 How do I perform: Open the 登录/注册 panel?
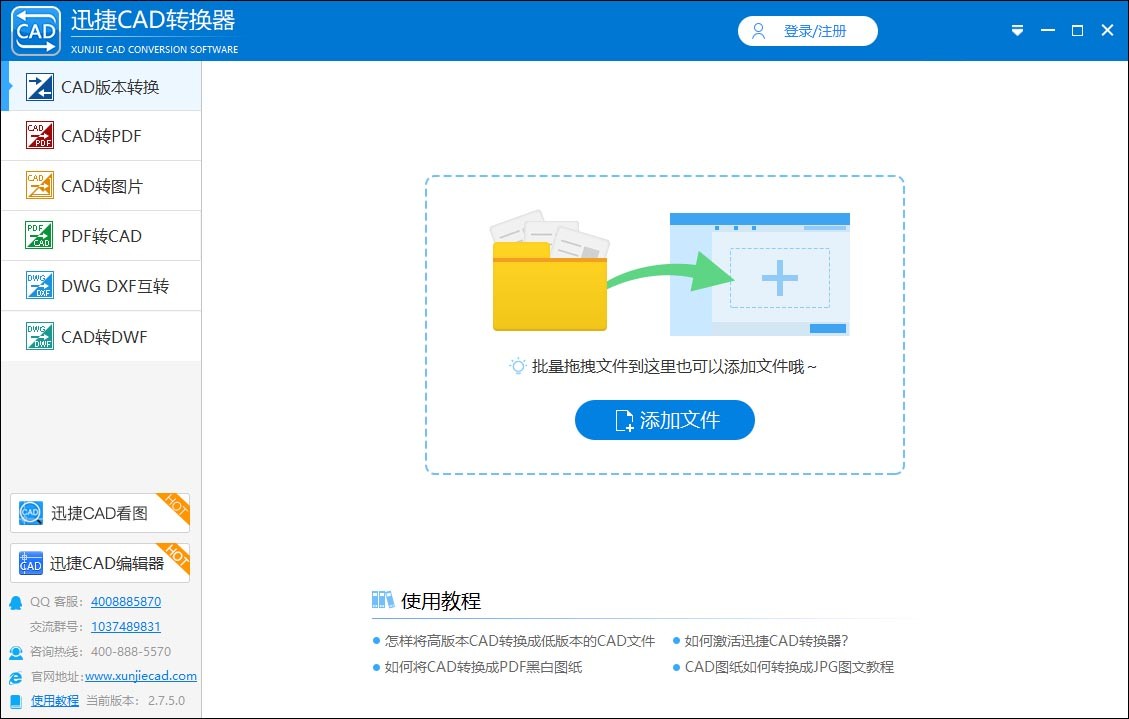pos(807,31)
